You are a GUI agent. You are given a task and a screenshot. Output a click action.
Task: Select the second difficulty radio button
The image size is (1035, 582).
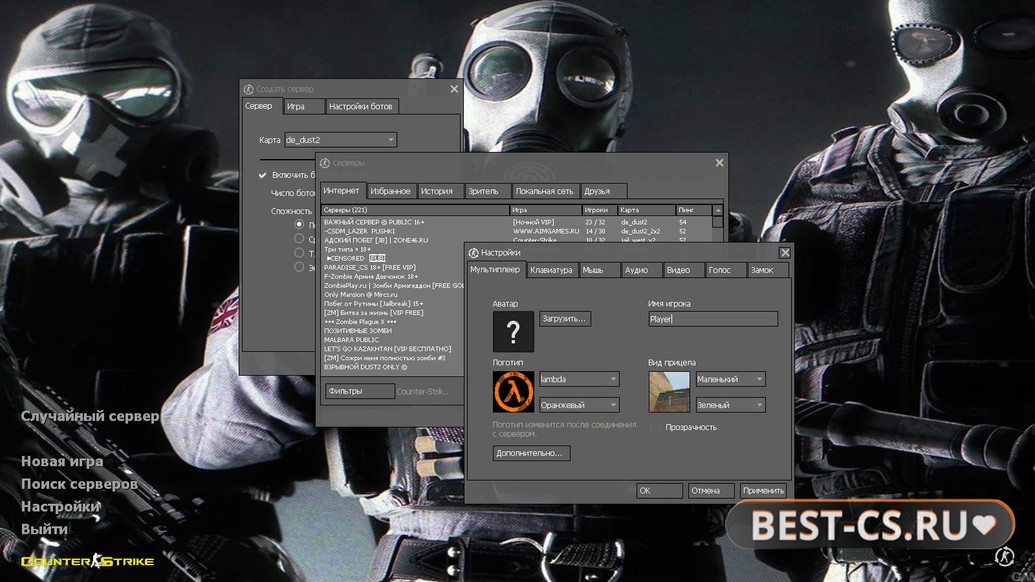pyautogui.click(x=299, y=238)
